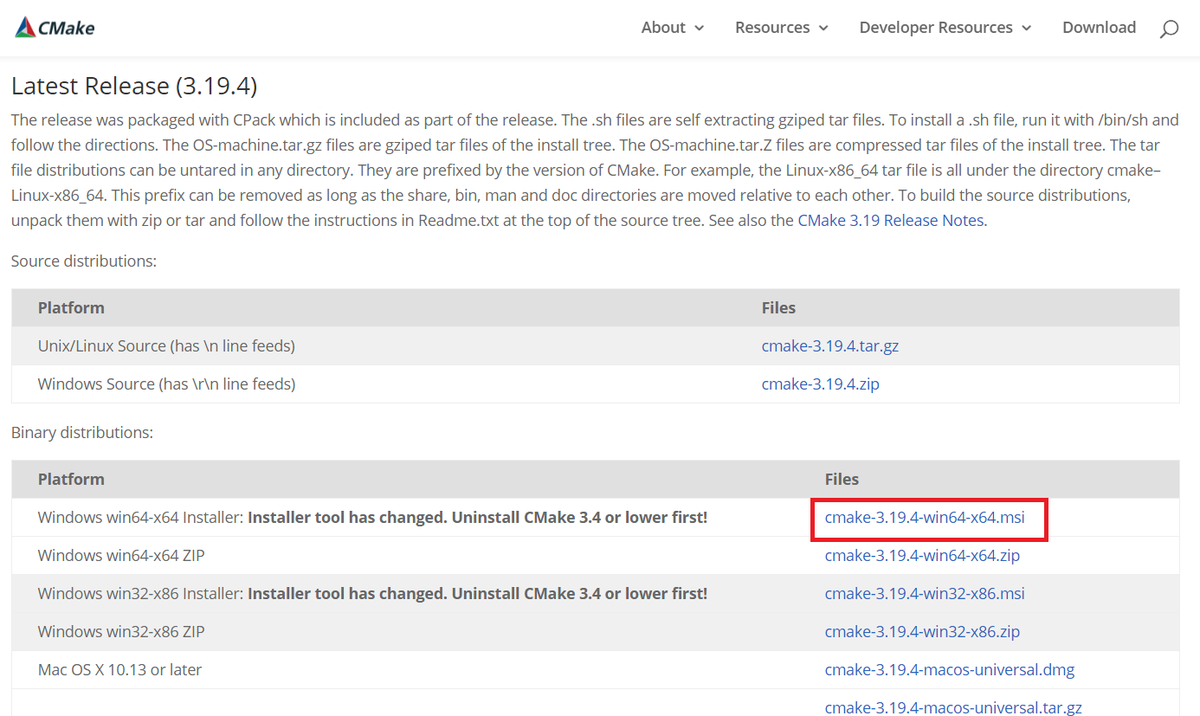The height and width of the screenshot is (716, 1200).
Task: Download cmake-3.19.4-win64-x64.msi installer
Action: (925, 518)
